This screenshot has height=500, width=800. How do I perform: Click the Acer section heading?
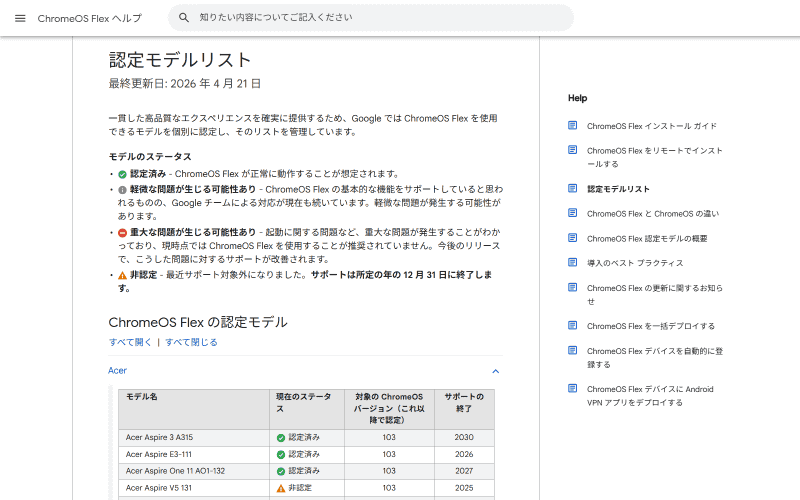(117, 370)
